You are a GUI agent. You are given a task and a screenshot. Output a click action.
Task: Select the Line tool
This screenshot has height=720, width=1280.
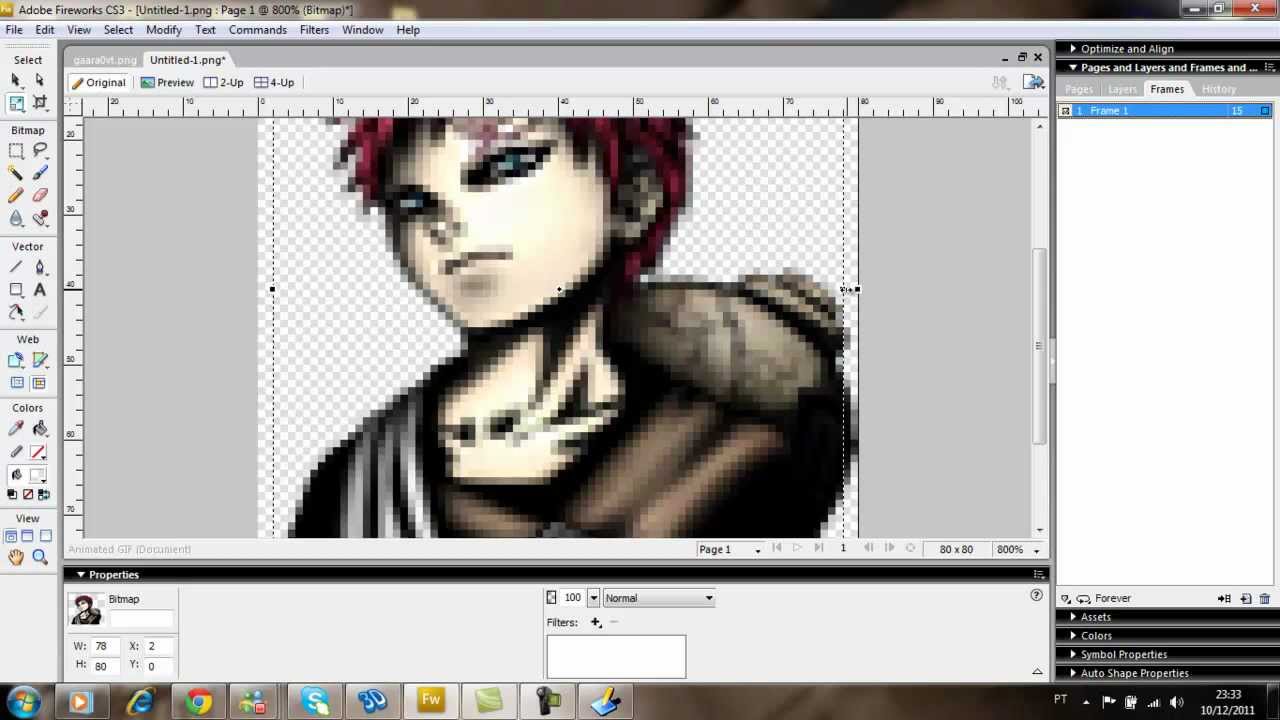click(16, 267)
